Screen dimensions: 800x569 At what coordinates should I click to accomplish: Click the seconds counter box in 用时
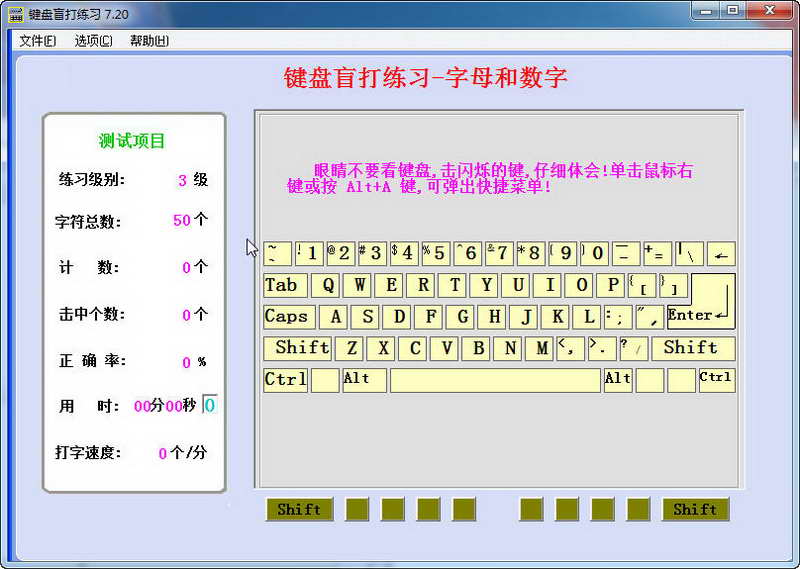pos(210,406)
